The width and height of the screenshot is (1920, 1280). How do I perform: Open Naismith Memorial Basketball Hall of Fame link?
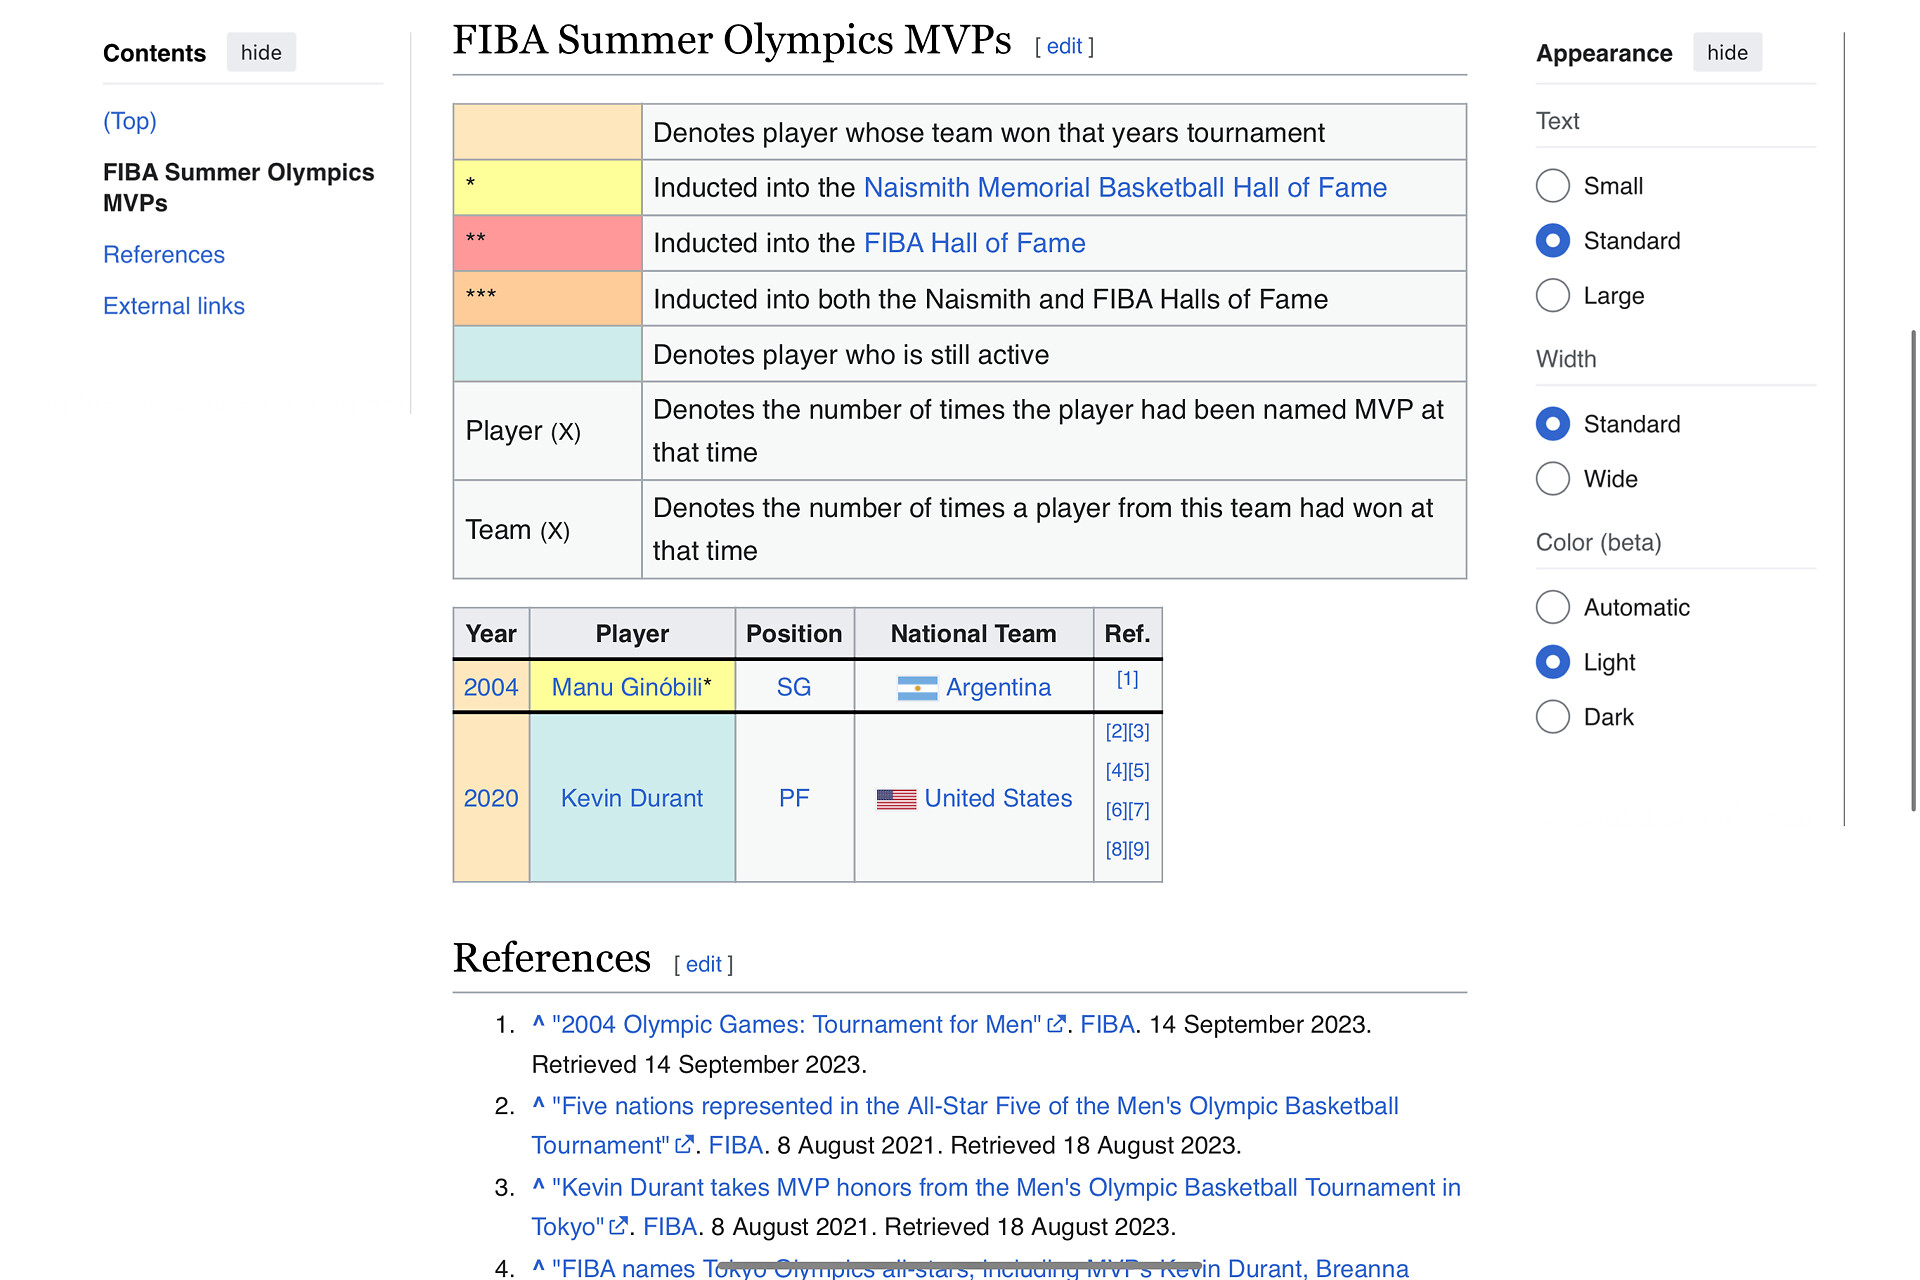coord(1125,188)
